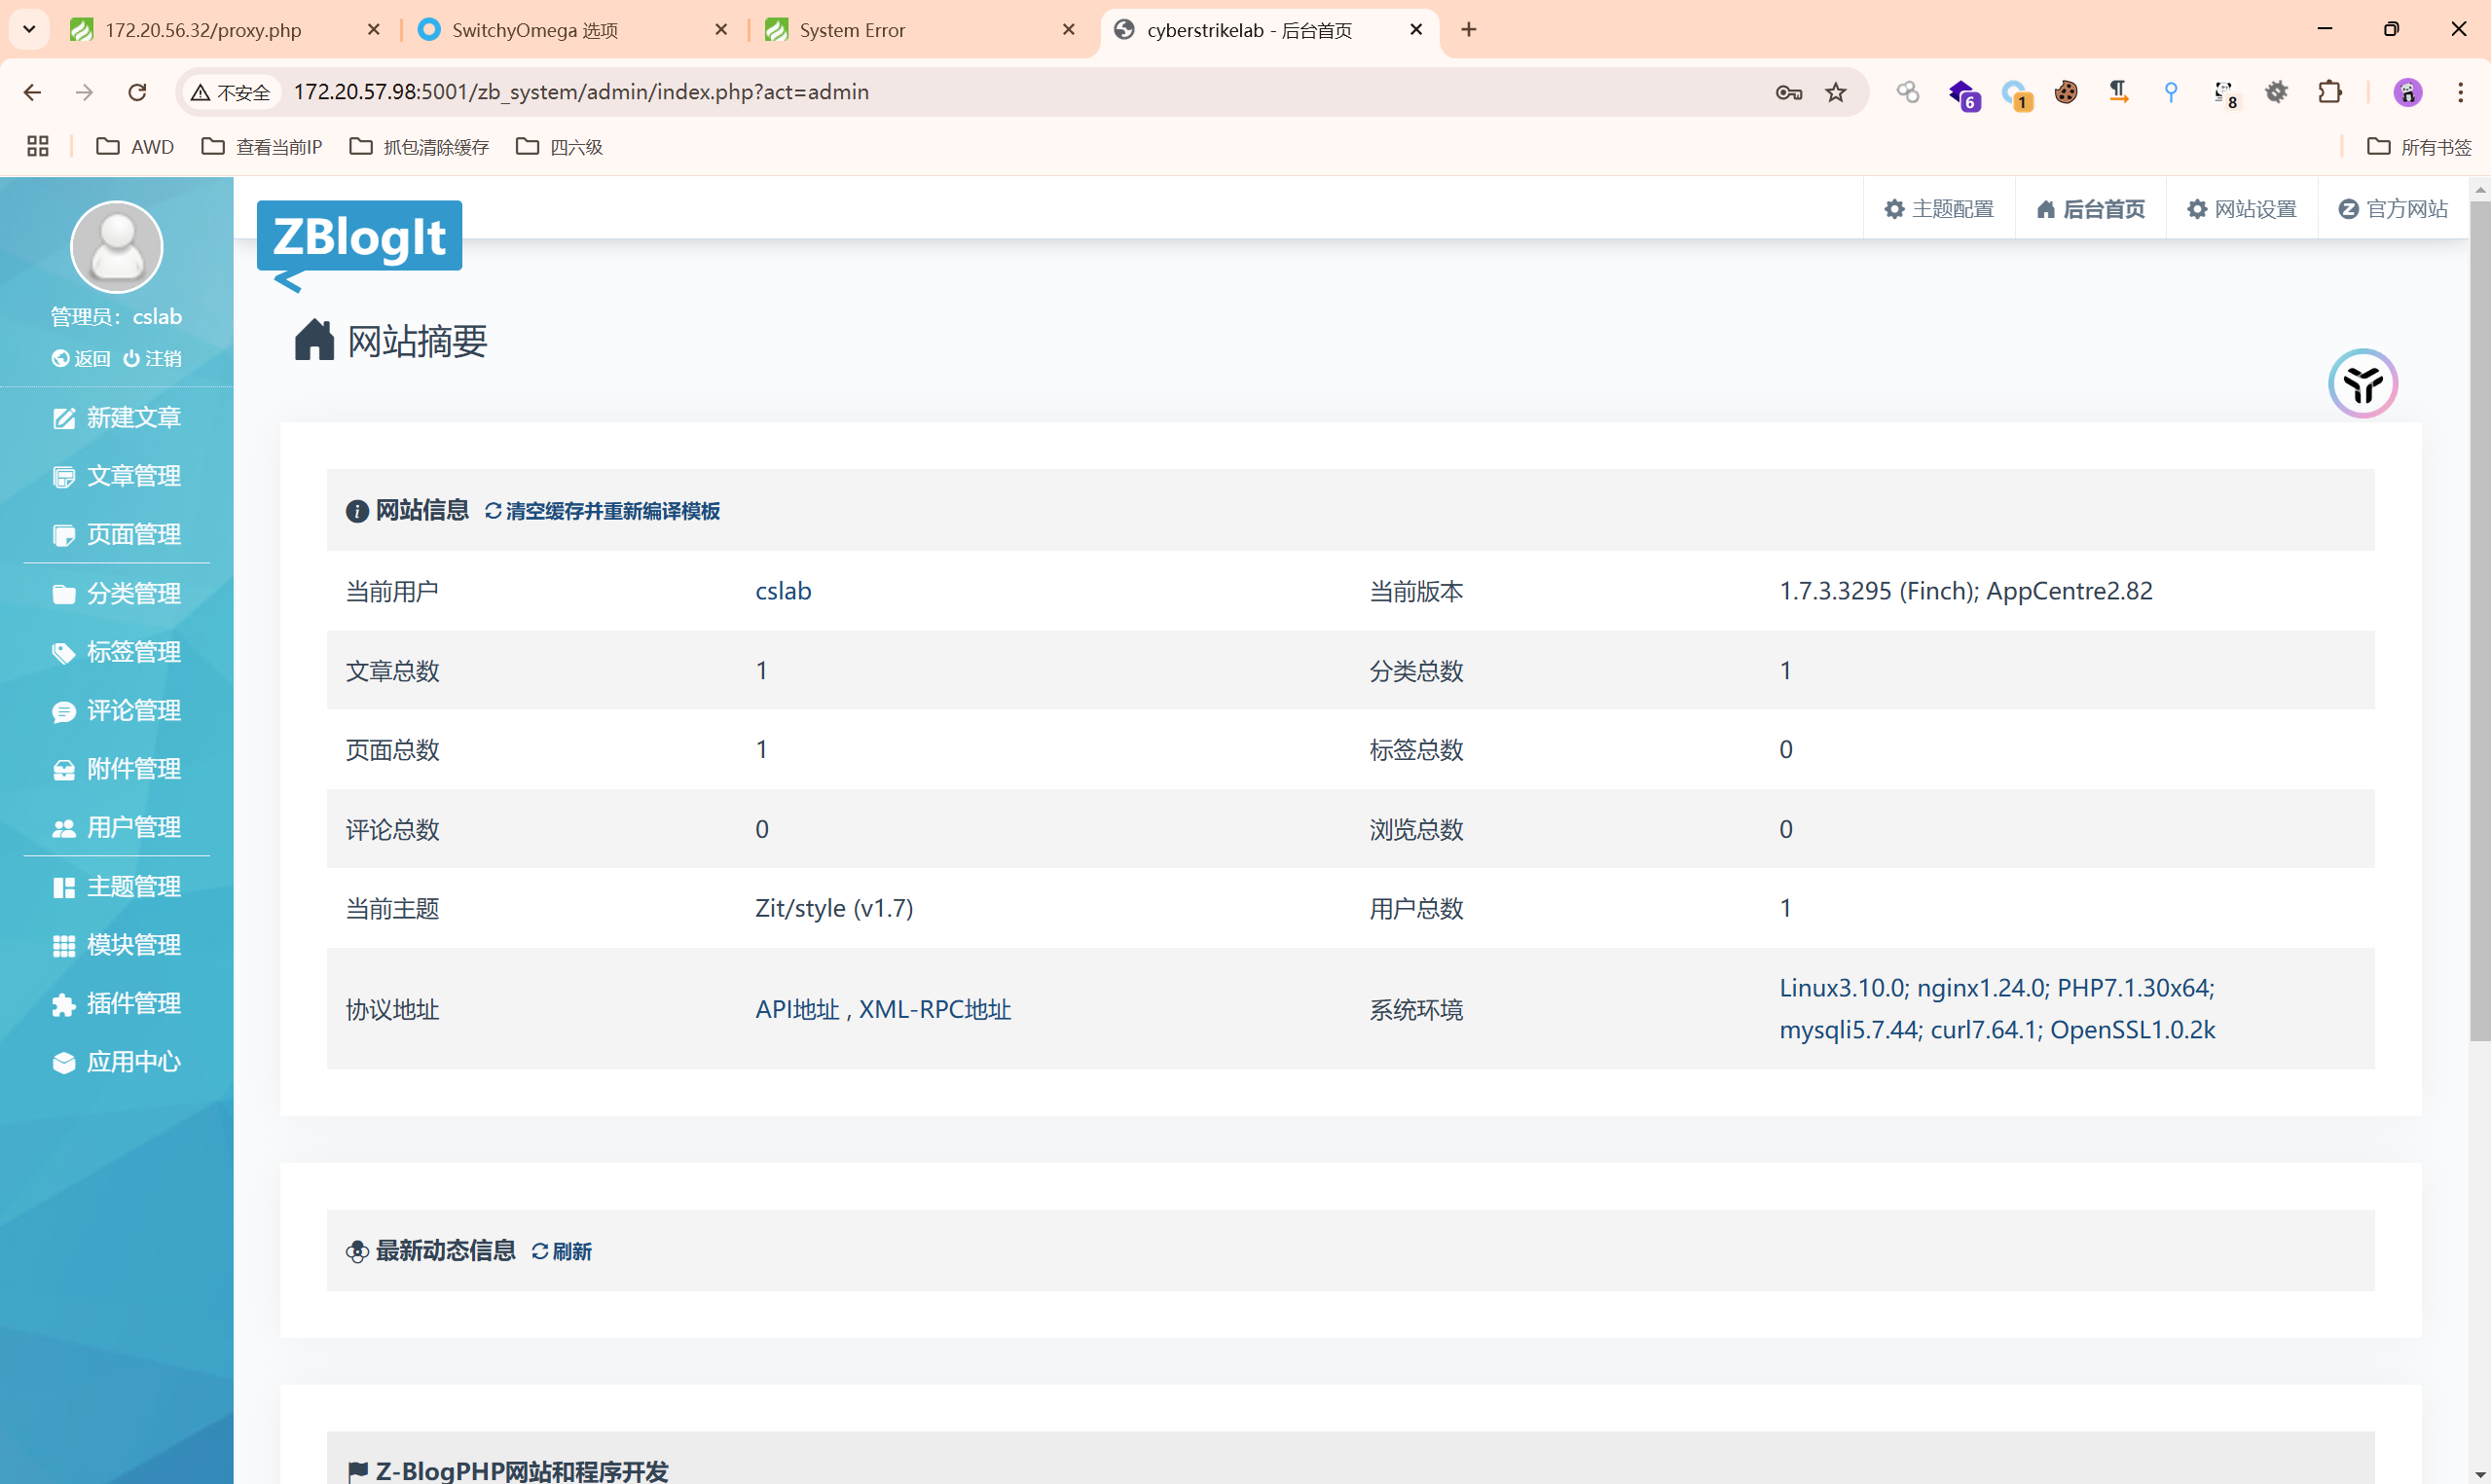Click the API地址 link
This screenshot has height=1484, width=2491.
[x=797, y=1009]
